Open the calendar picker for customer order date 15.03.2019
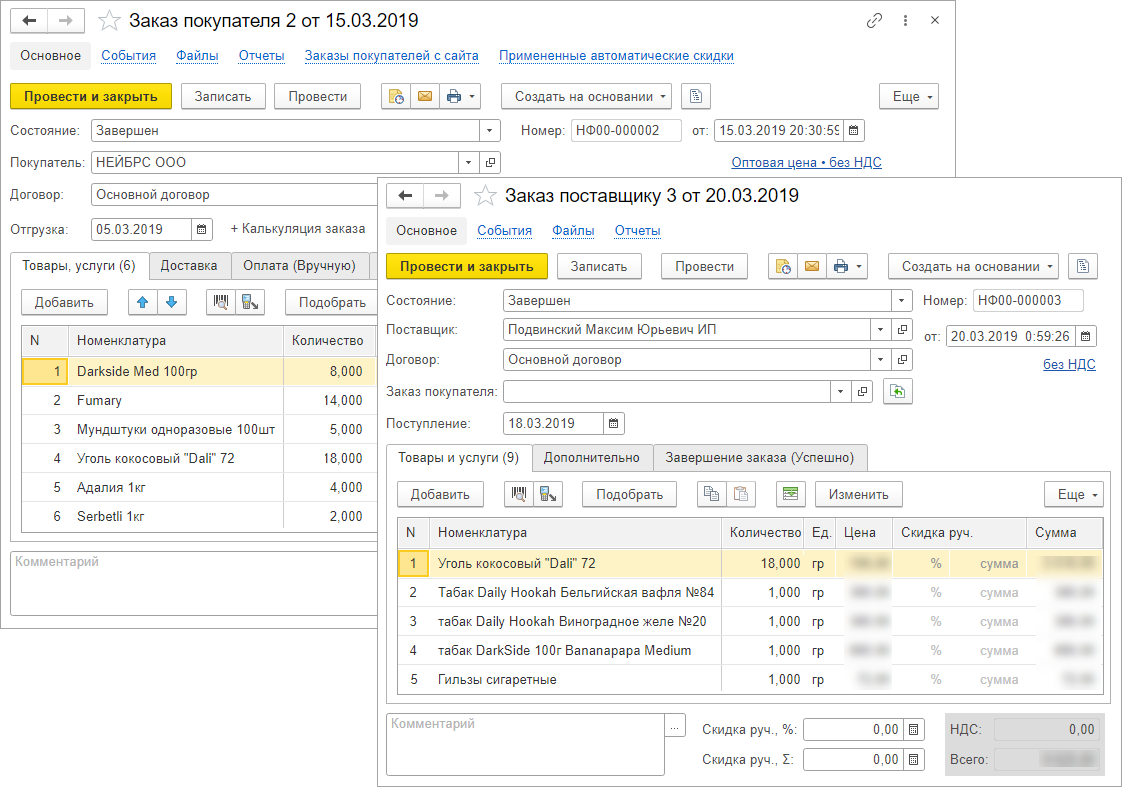Viewport: 1122px width, 787px height. [853, 131]
